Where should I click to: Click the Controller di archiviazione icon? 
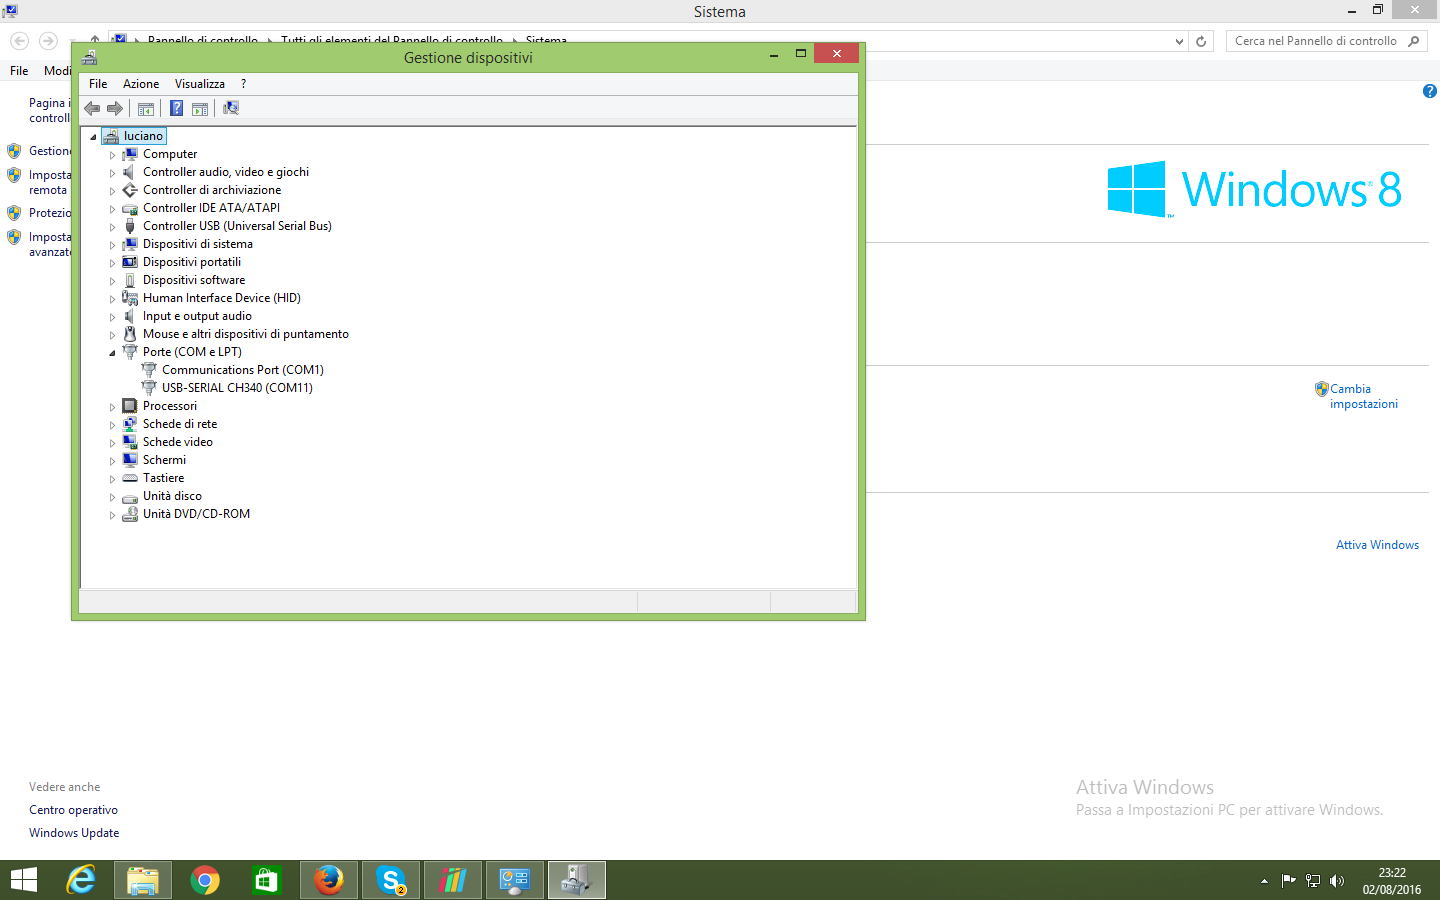pyautogui.click(x=130, y=190)
